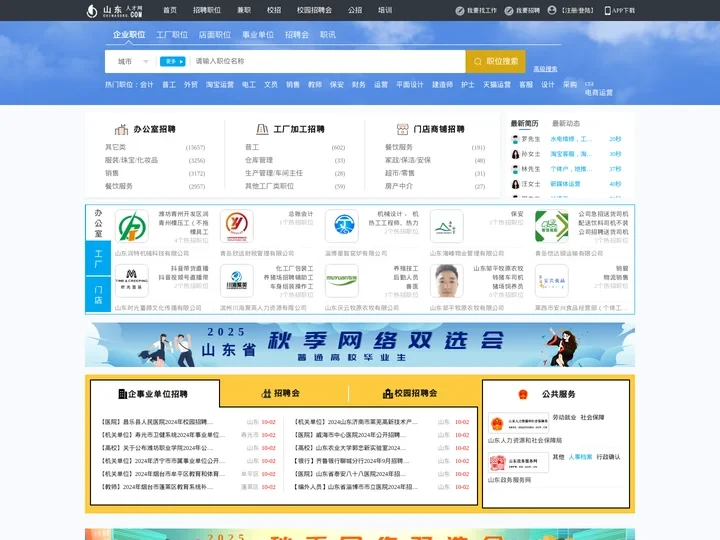Select the 企业职位 search tab
This screenshot has height=540, width=720.
point(129,35)
